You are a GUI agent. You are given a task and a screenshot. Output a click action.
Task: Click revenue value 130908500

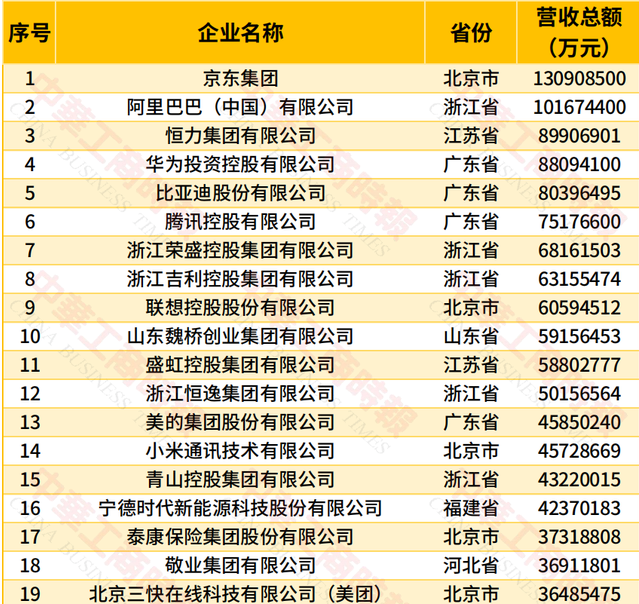(580, 78)
